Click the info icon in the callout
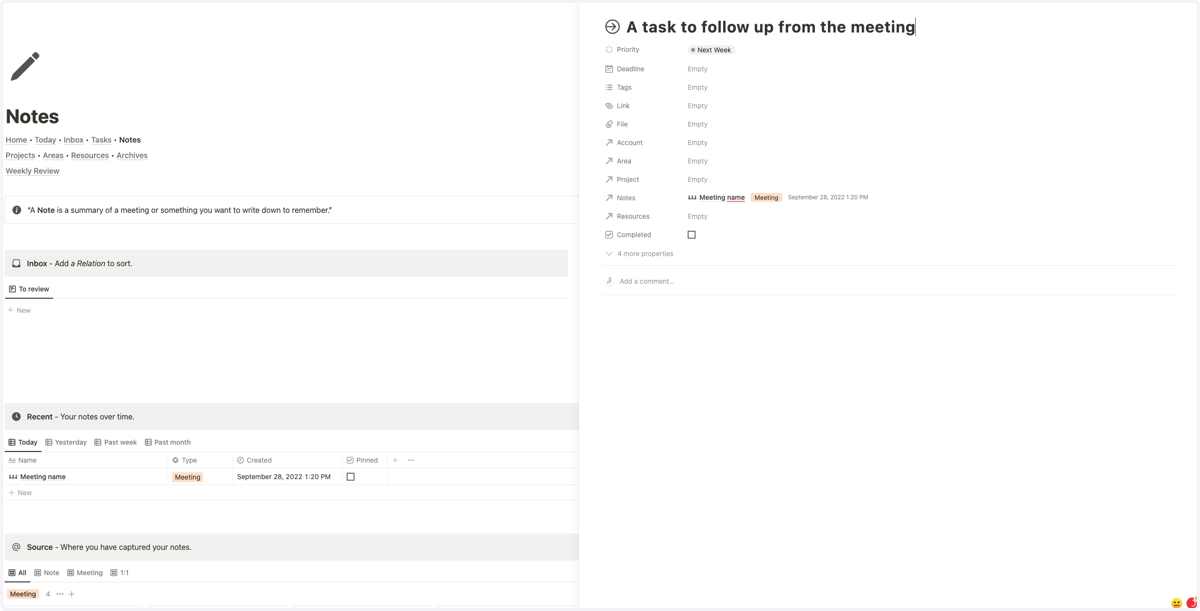This screenshot has width=1200, height=611. 16,210
